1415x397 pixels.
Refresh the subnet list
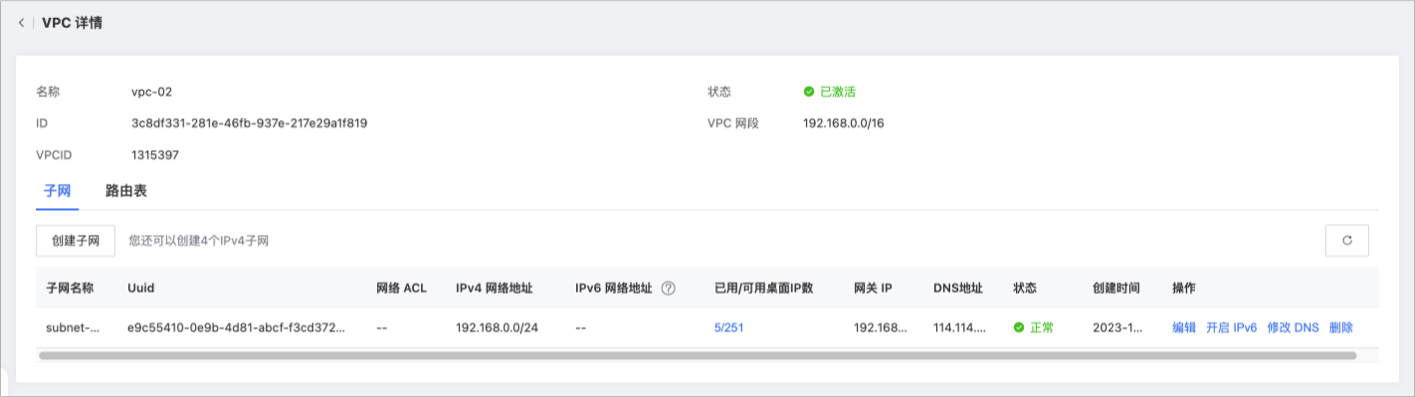(x=1347, y=241)
